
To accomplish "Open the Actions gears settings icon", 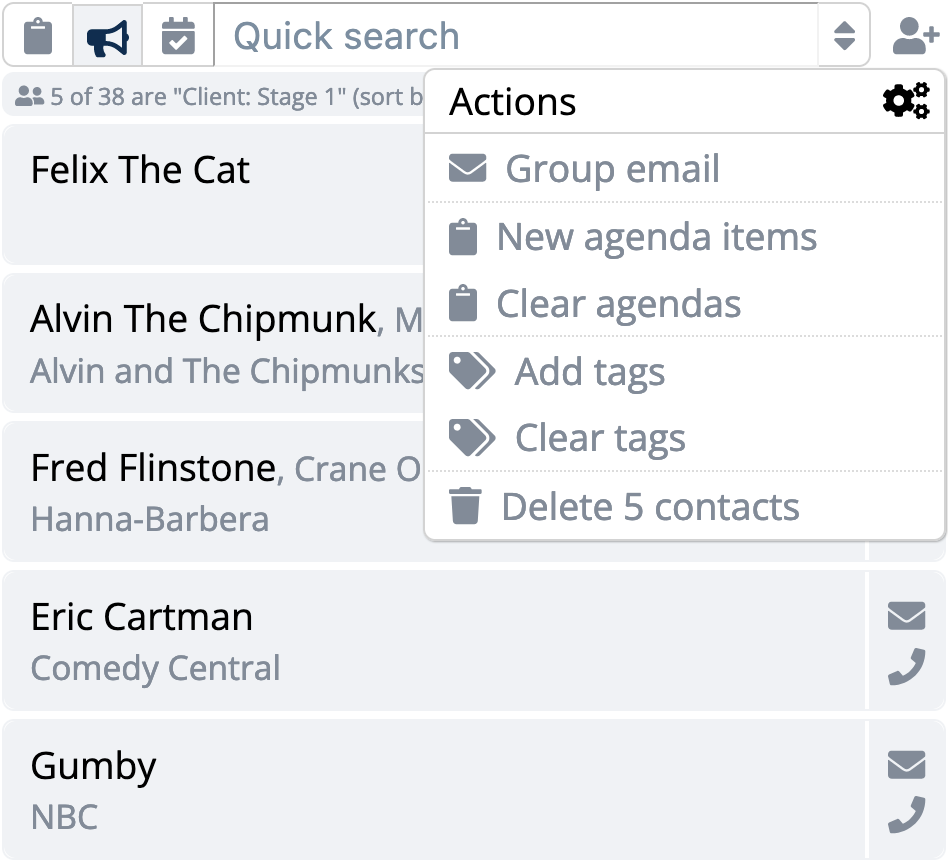I will coord(906,101).
